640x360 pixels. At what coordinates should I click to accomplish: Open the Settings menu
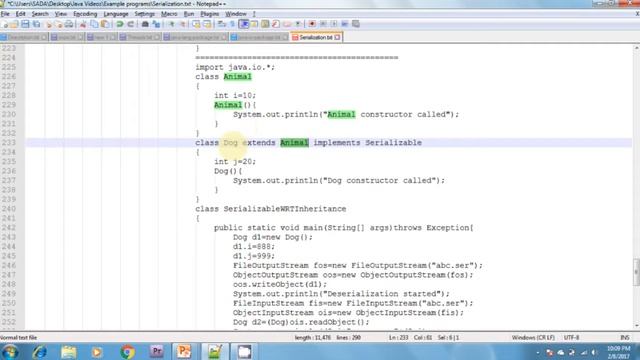pos(144,14)
